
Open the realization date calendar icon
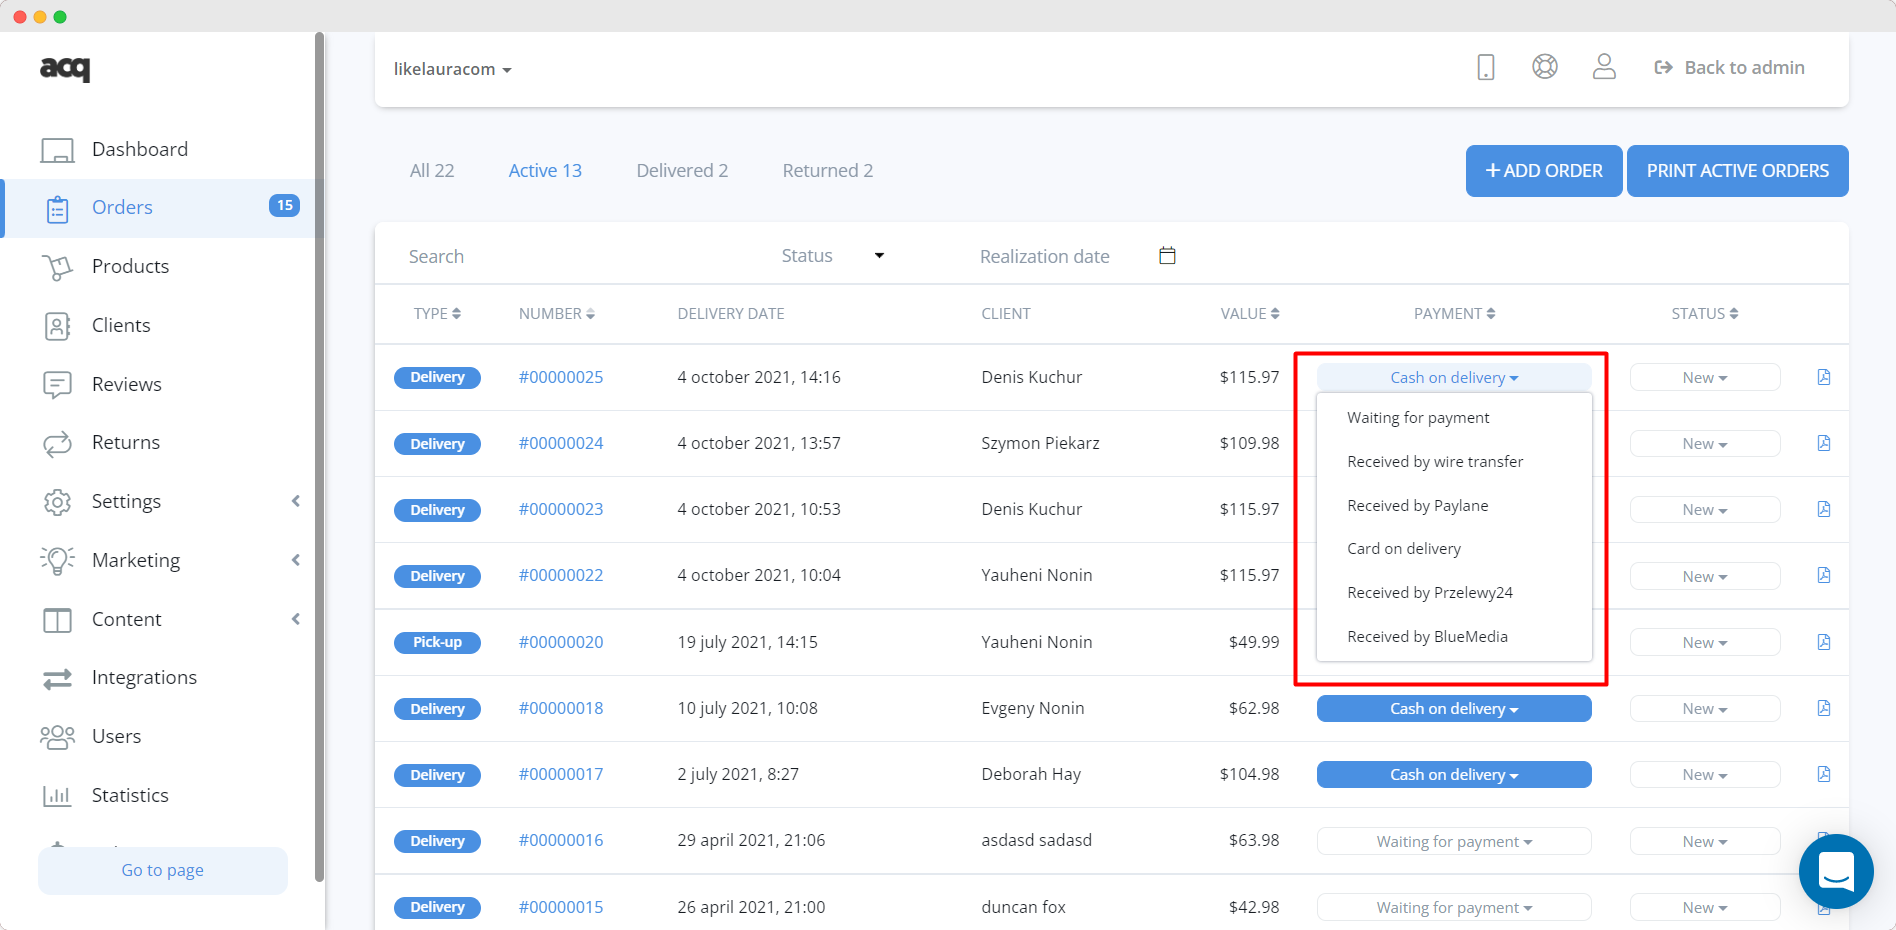[1167, 256]
